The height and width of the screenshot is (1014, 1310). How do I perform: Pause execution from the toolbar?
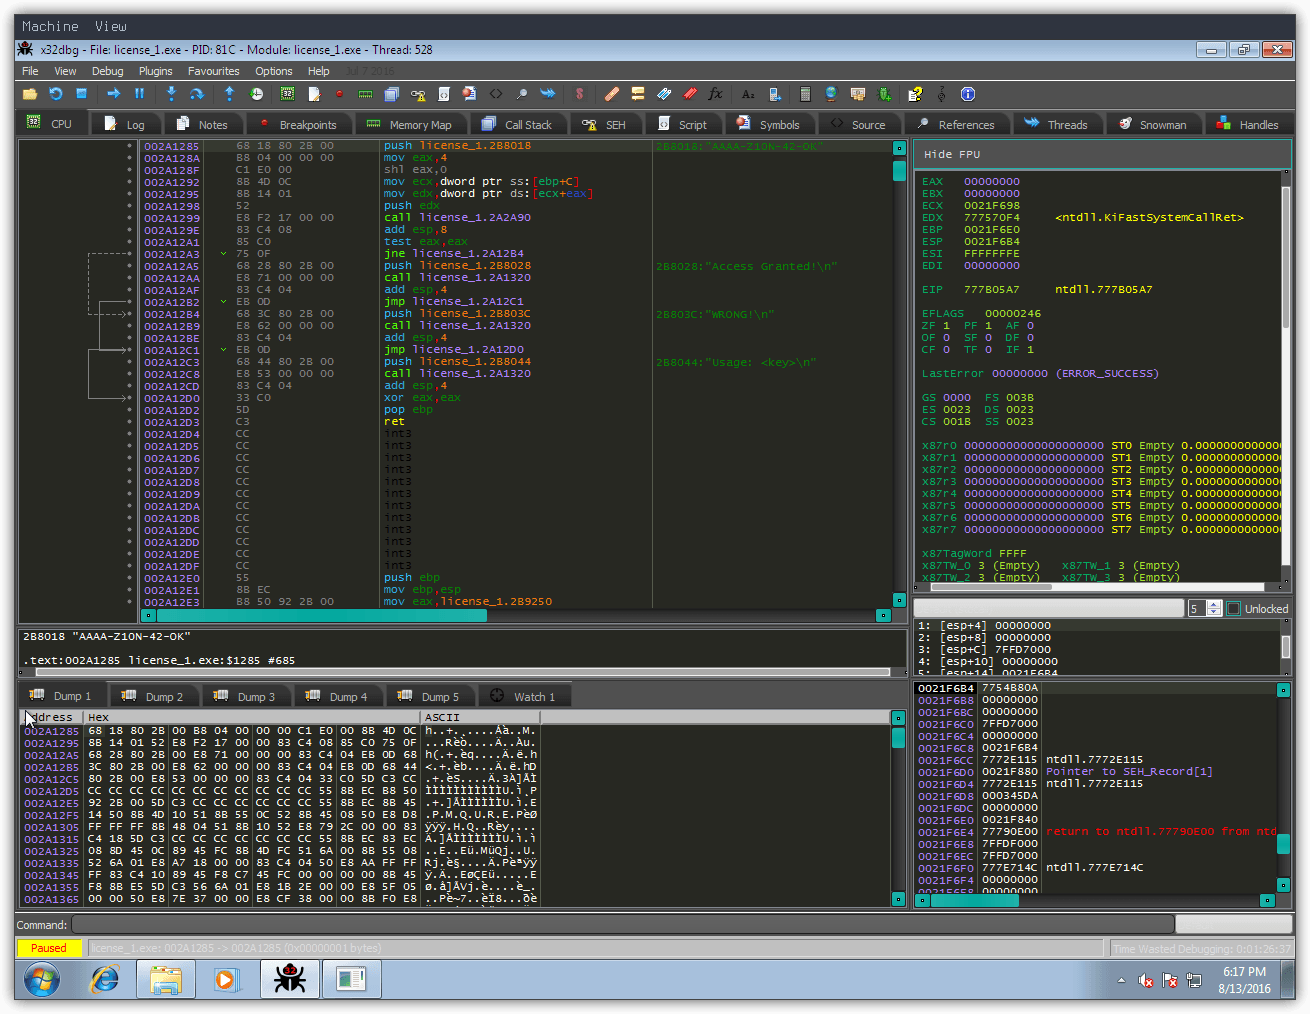139,94
